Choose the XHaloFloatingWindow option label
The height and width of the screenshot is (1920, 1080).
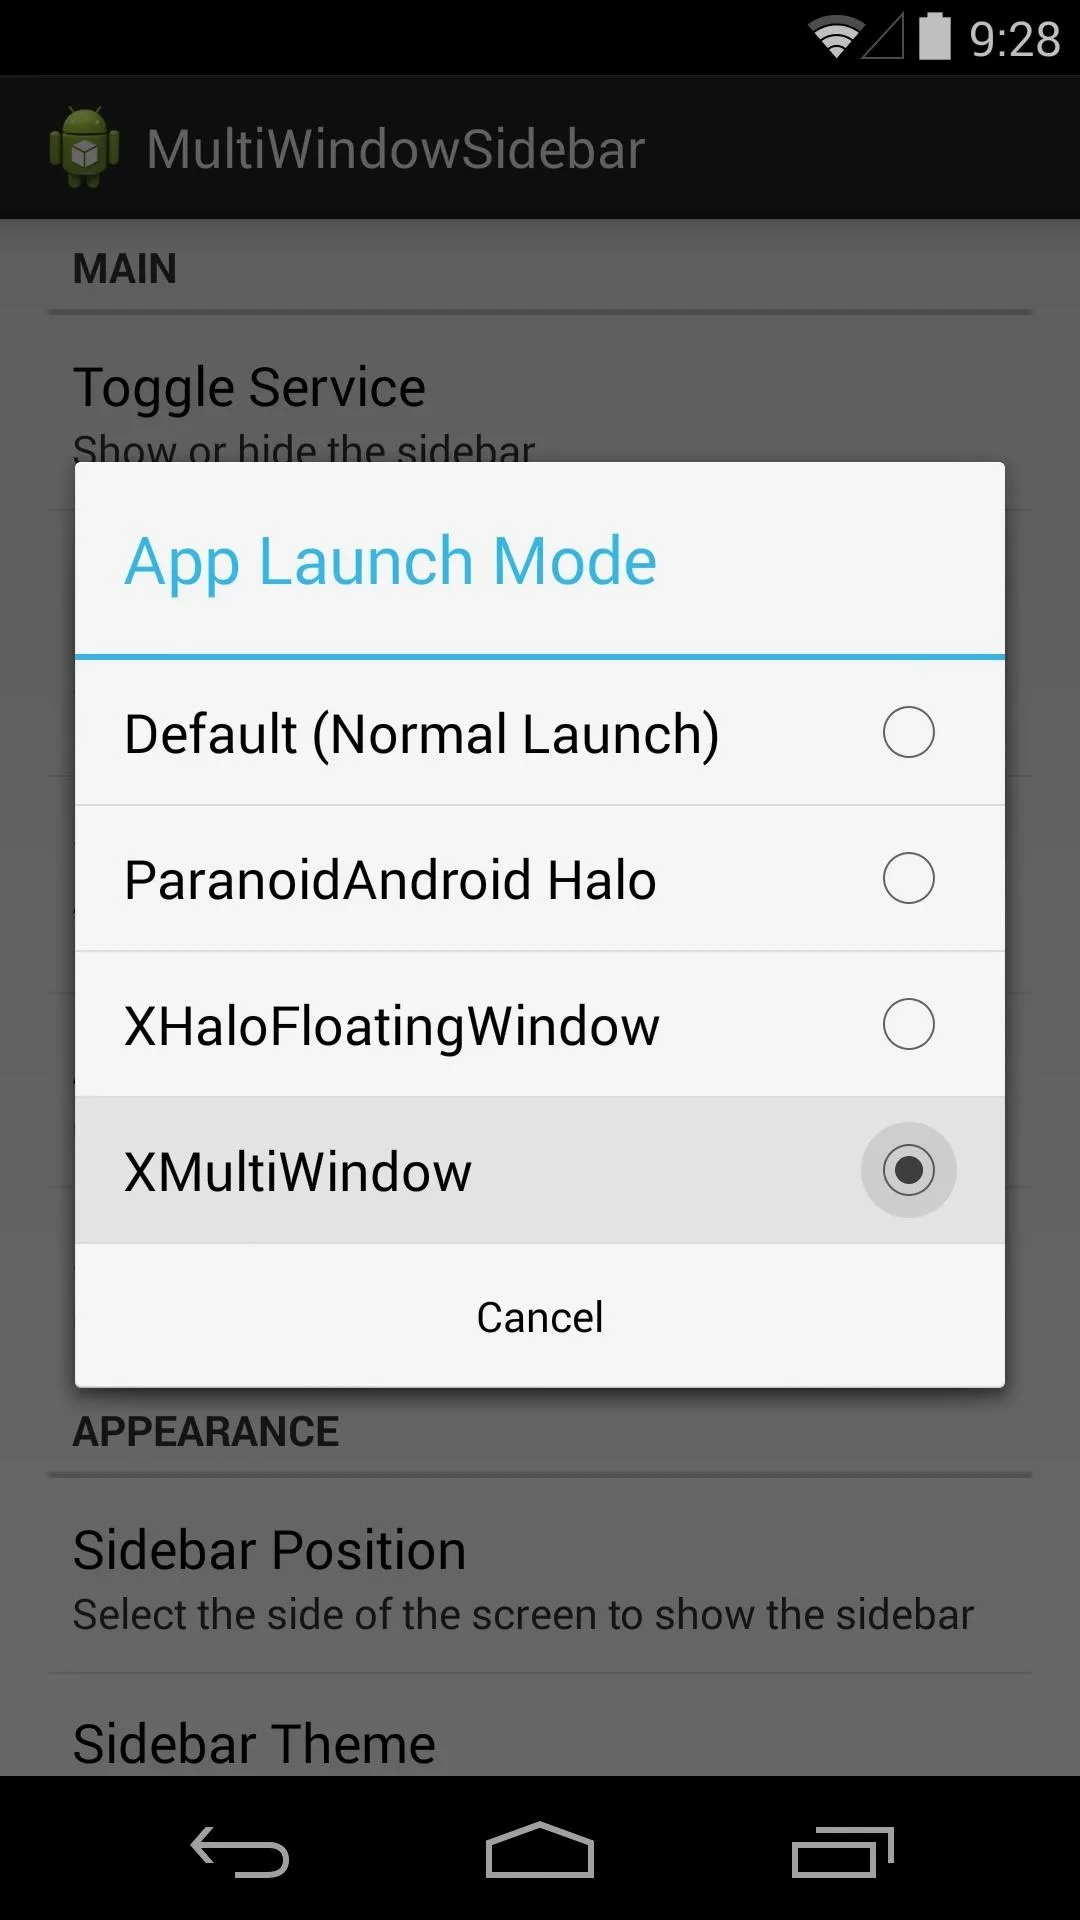point(392,1026)
